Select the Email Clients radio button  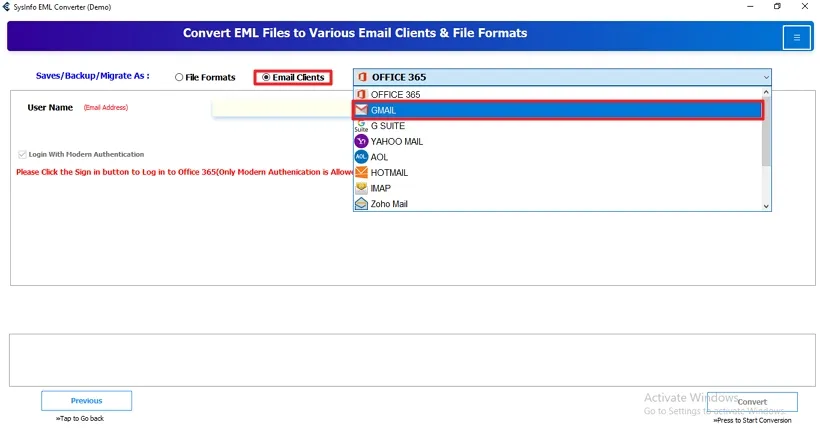click(266, 77)
